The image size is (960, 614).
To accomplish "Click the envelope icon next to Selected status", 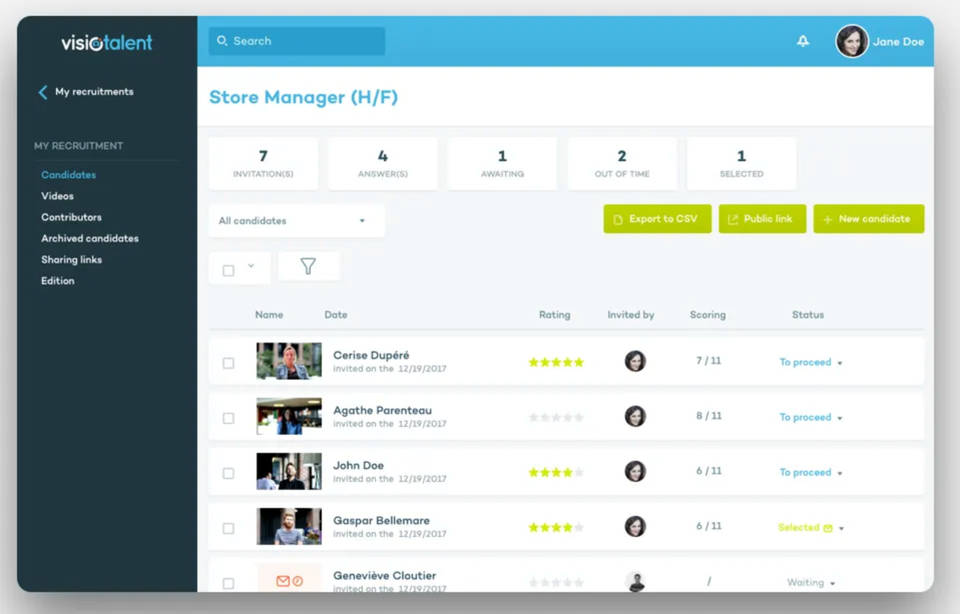I will point(828,528).
